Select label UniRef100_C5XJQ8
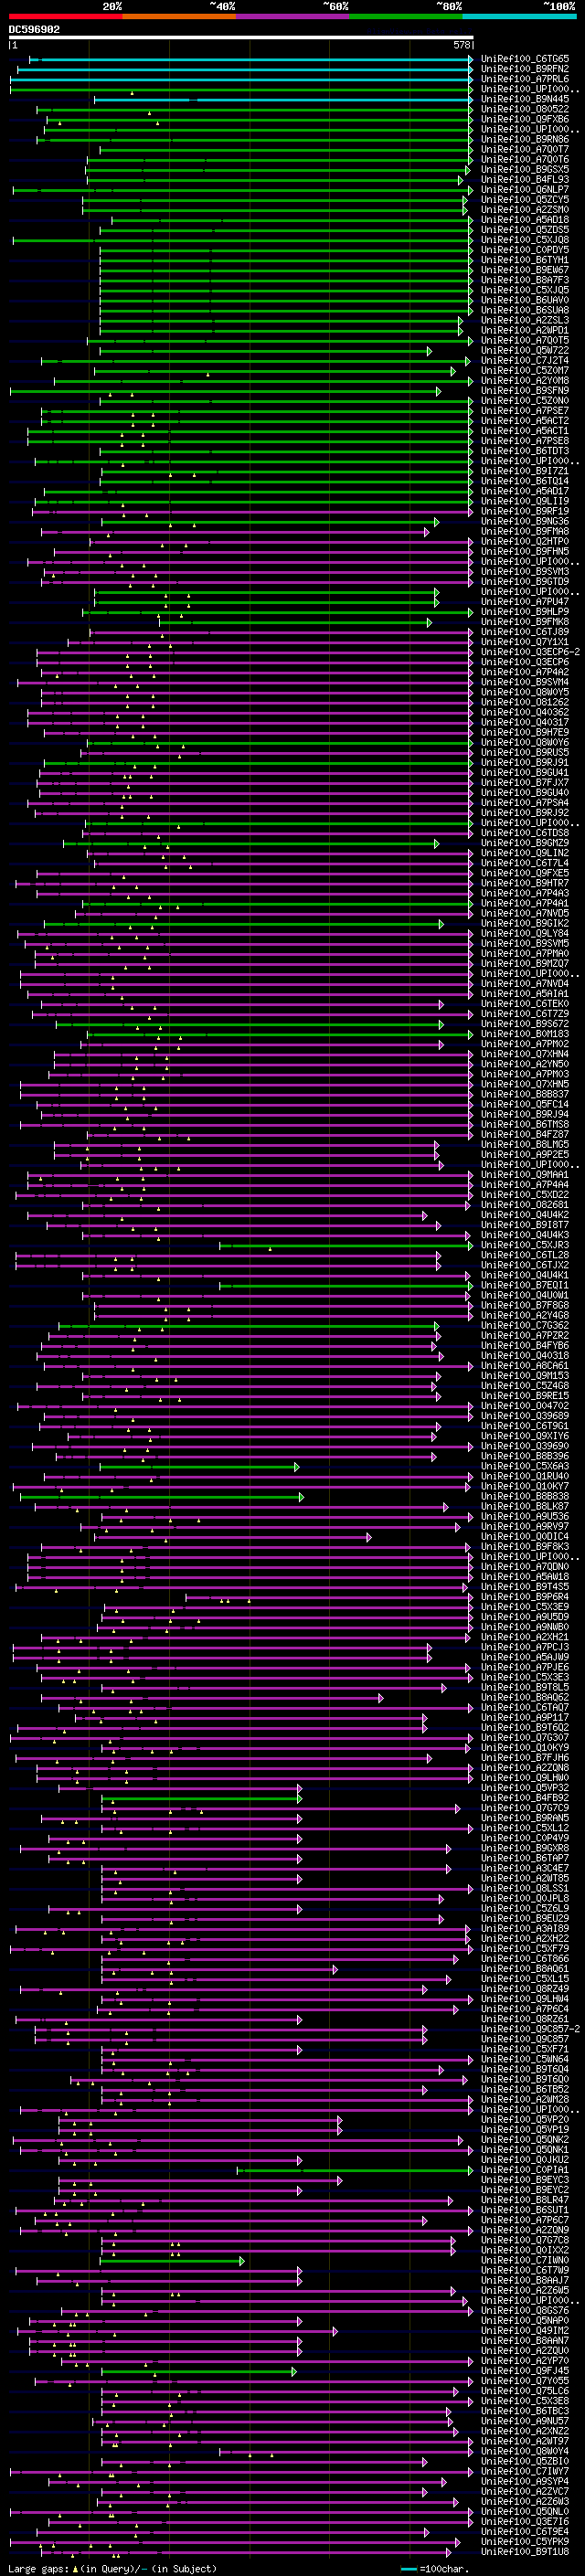The height and width of the screenshot is (2576, 585). tap(525, 240)
